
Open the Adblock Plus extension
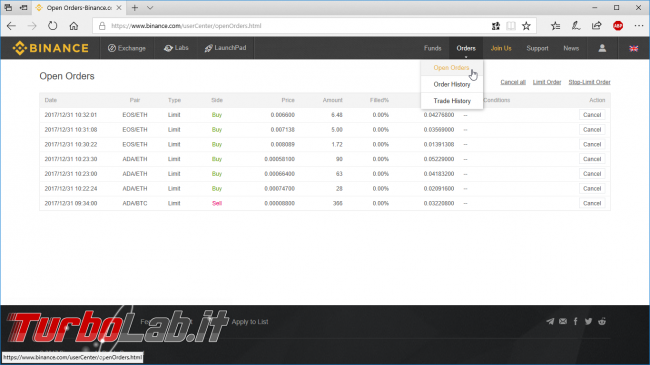click(618, 26)
